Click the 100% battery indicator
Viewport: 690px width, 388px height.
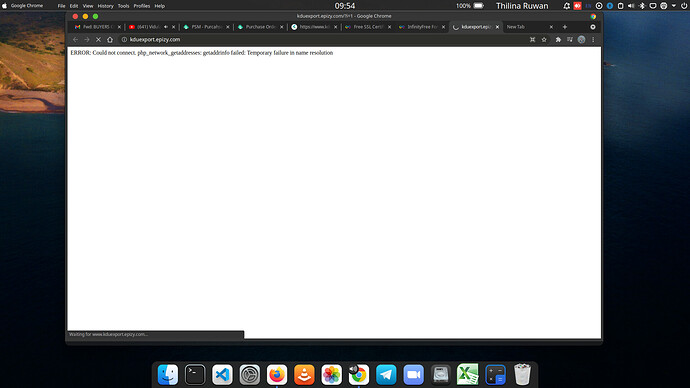tap(470, 6)
